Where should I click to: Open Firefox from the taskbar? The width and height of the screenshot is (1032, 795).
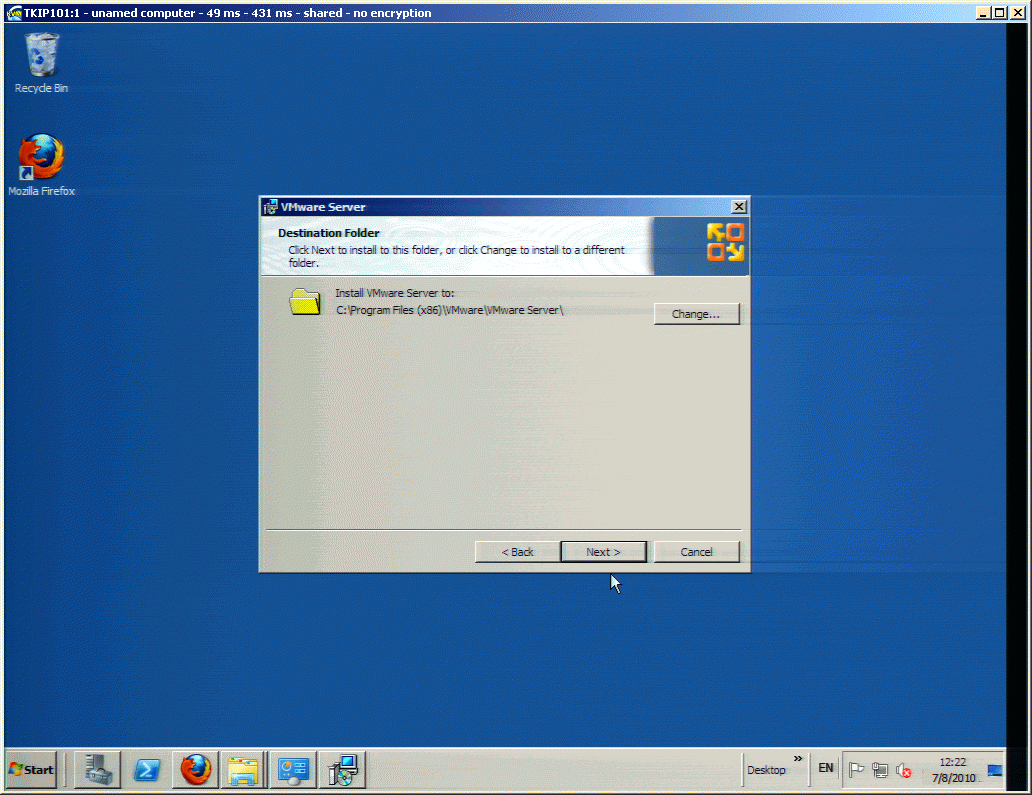(x=196, y=769)
